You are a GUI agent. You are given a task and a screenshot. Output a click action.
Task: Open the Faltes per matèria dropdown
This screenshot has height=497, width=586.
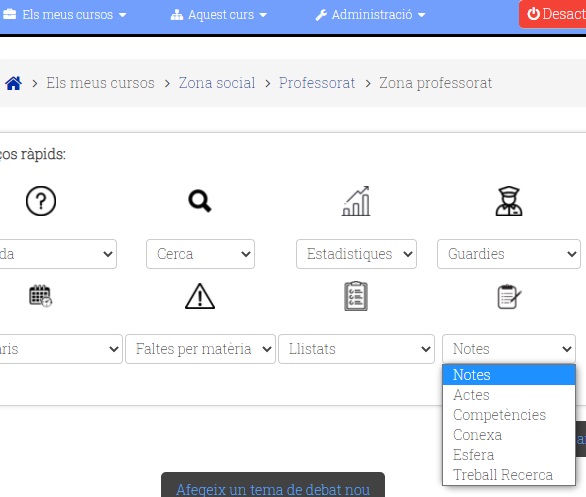201,349
